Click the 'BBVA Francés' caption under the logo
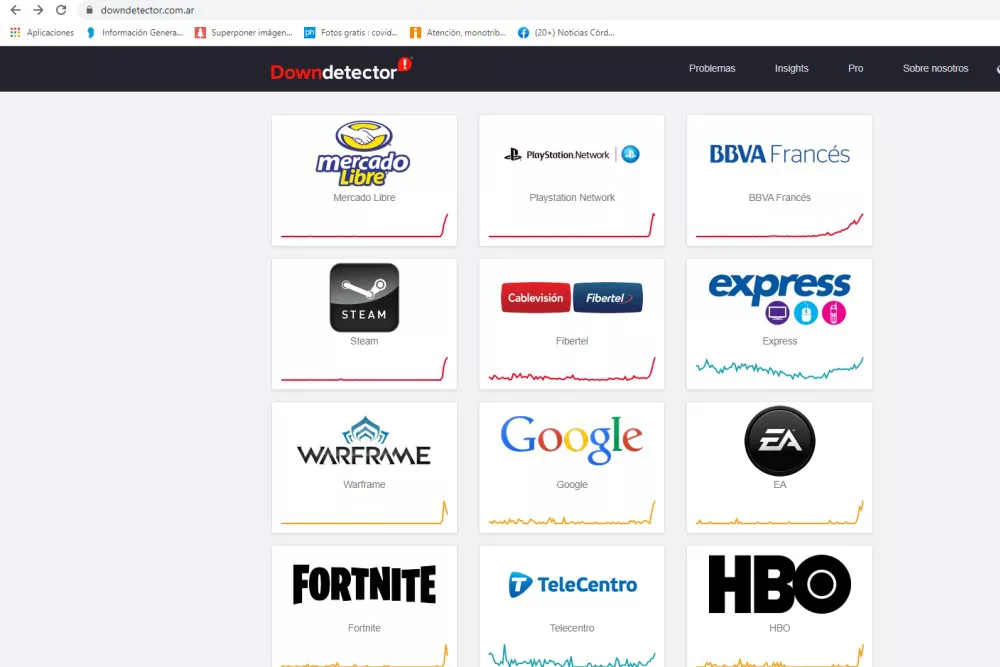1000x667 pixels. pyautogui.click(x=779, y=198)
